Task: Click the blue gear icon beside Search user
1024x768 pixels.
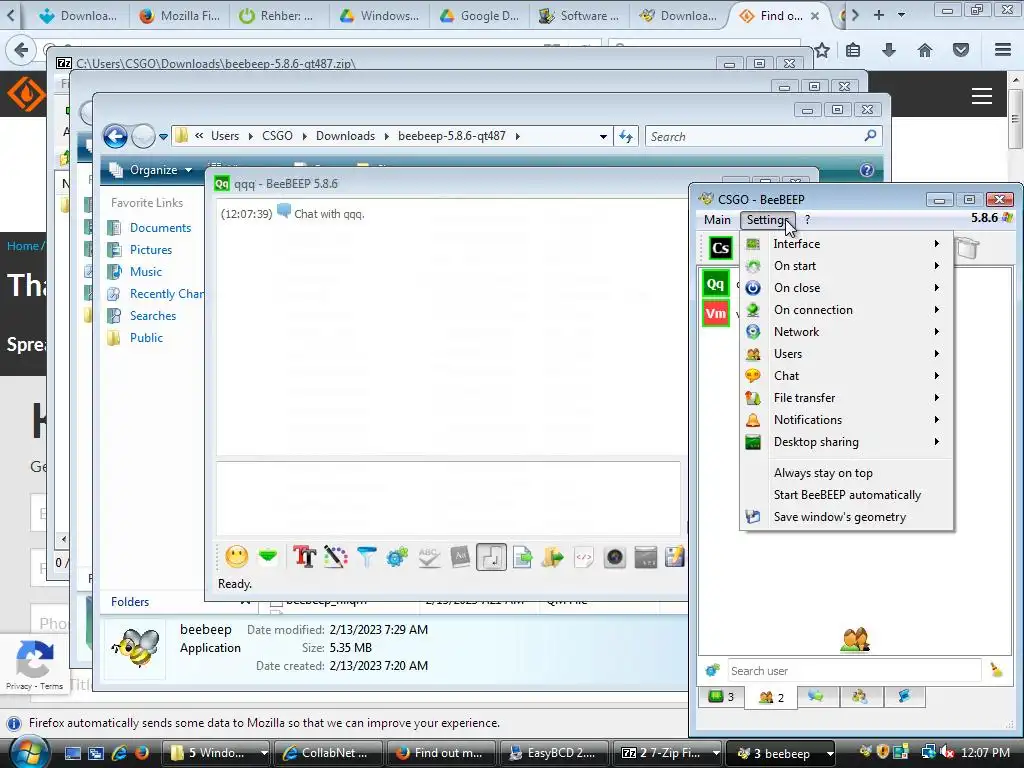Action: coord(712,670)
